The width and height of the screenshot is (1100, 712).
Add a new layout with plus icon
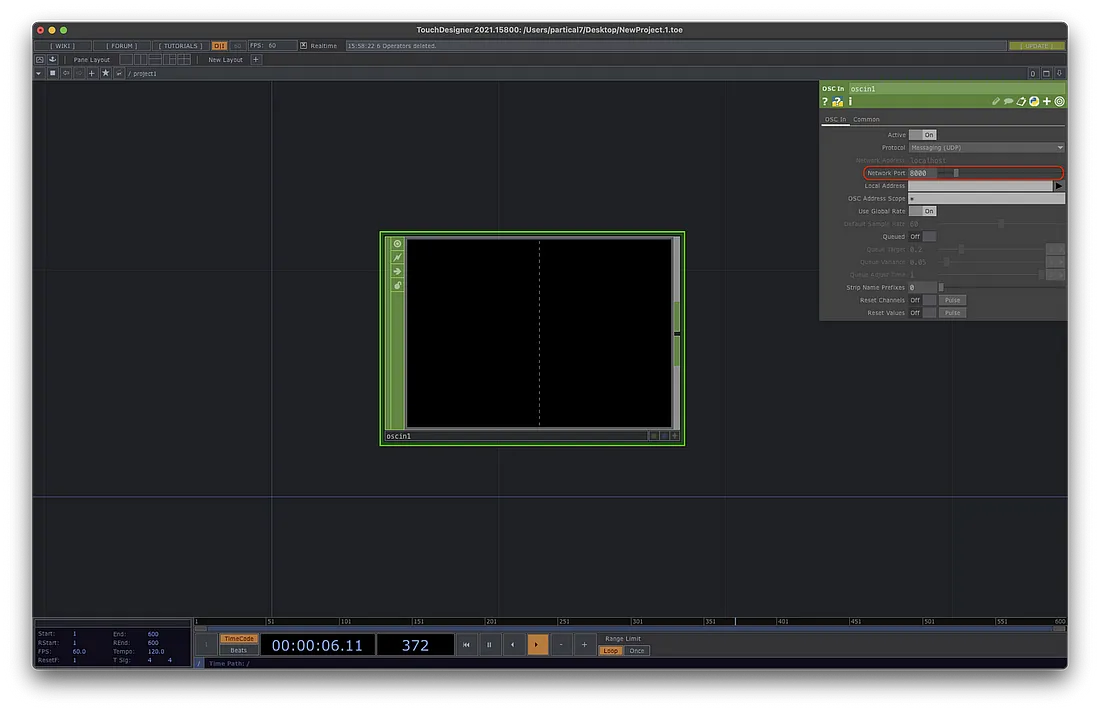(x=255, y=60)
